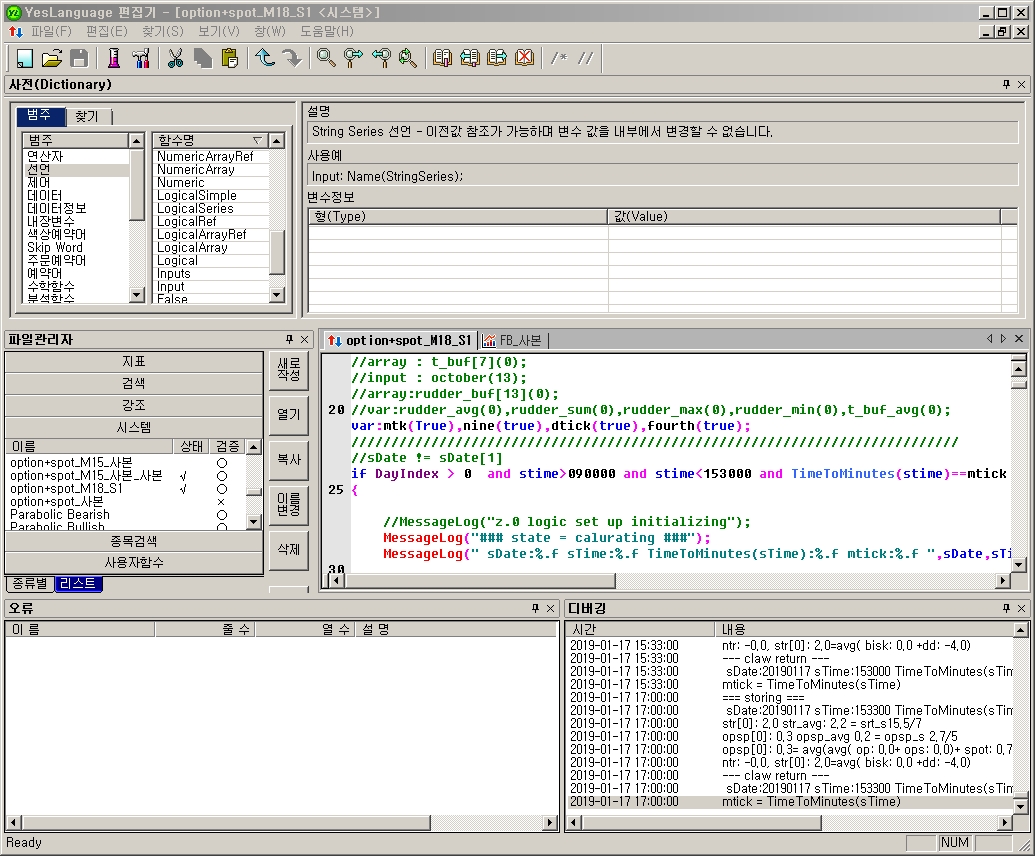Click the Open folder toolbar icon
This screenshot has height=856, width=1035.
click(x=52, y=58)
